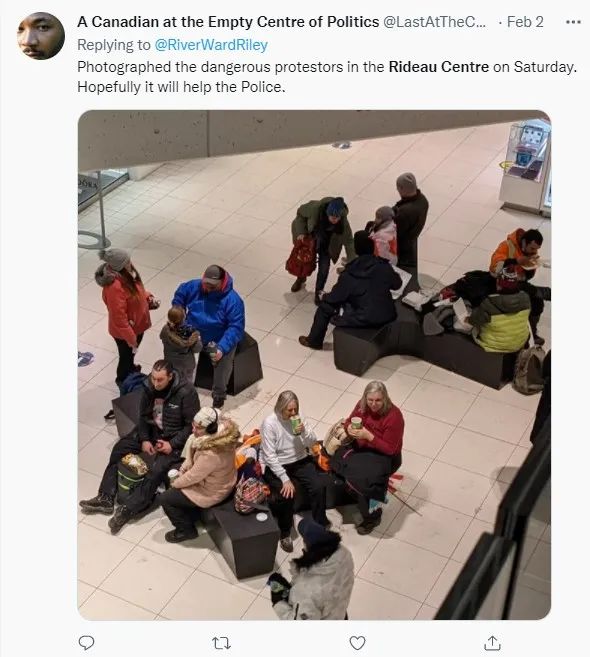Click the 'Replying to' label
590x657 pixels.
[x=114, y=44]
